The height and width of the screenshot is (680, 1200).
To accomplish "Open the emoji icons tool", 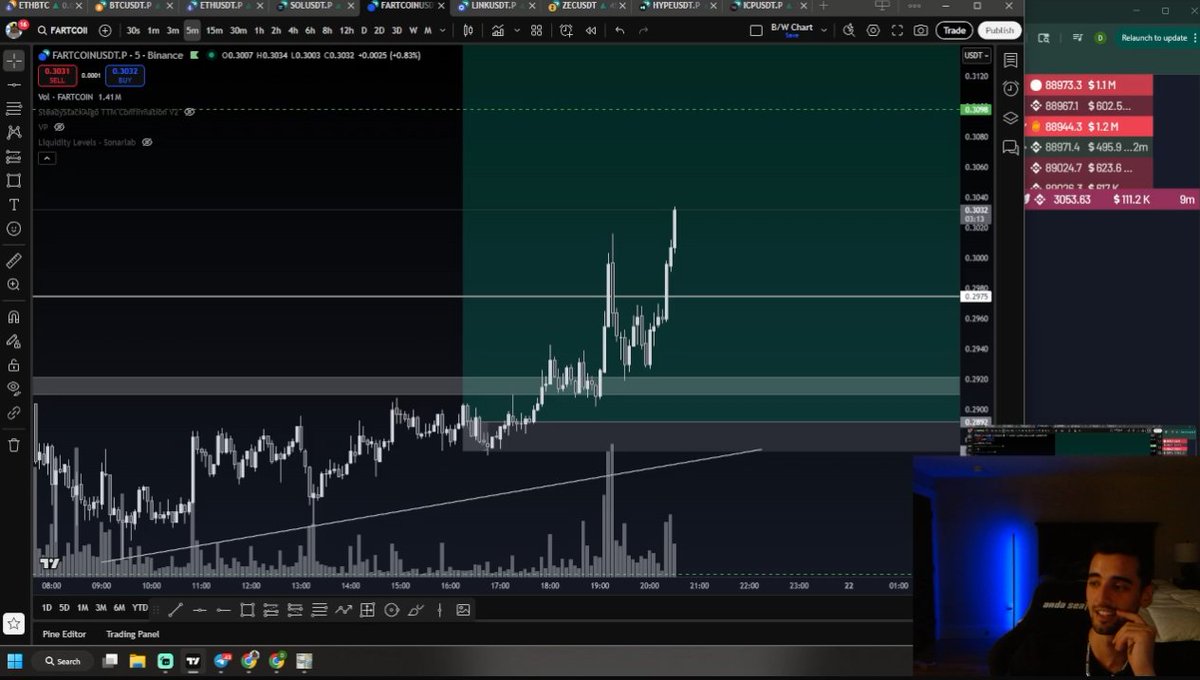I will click(x=14, y=229).
